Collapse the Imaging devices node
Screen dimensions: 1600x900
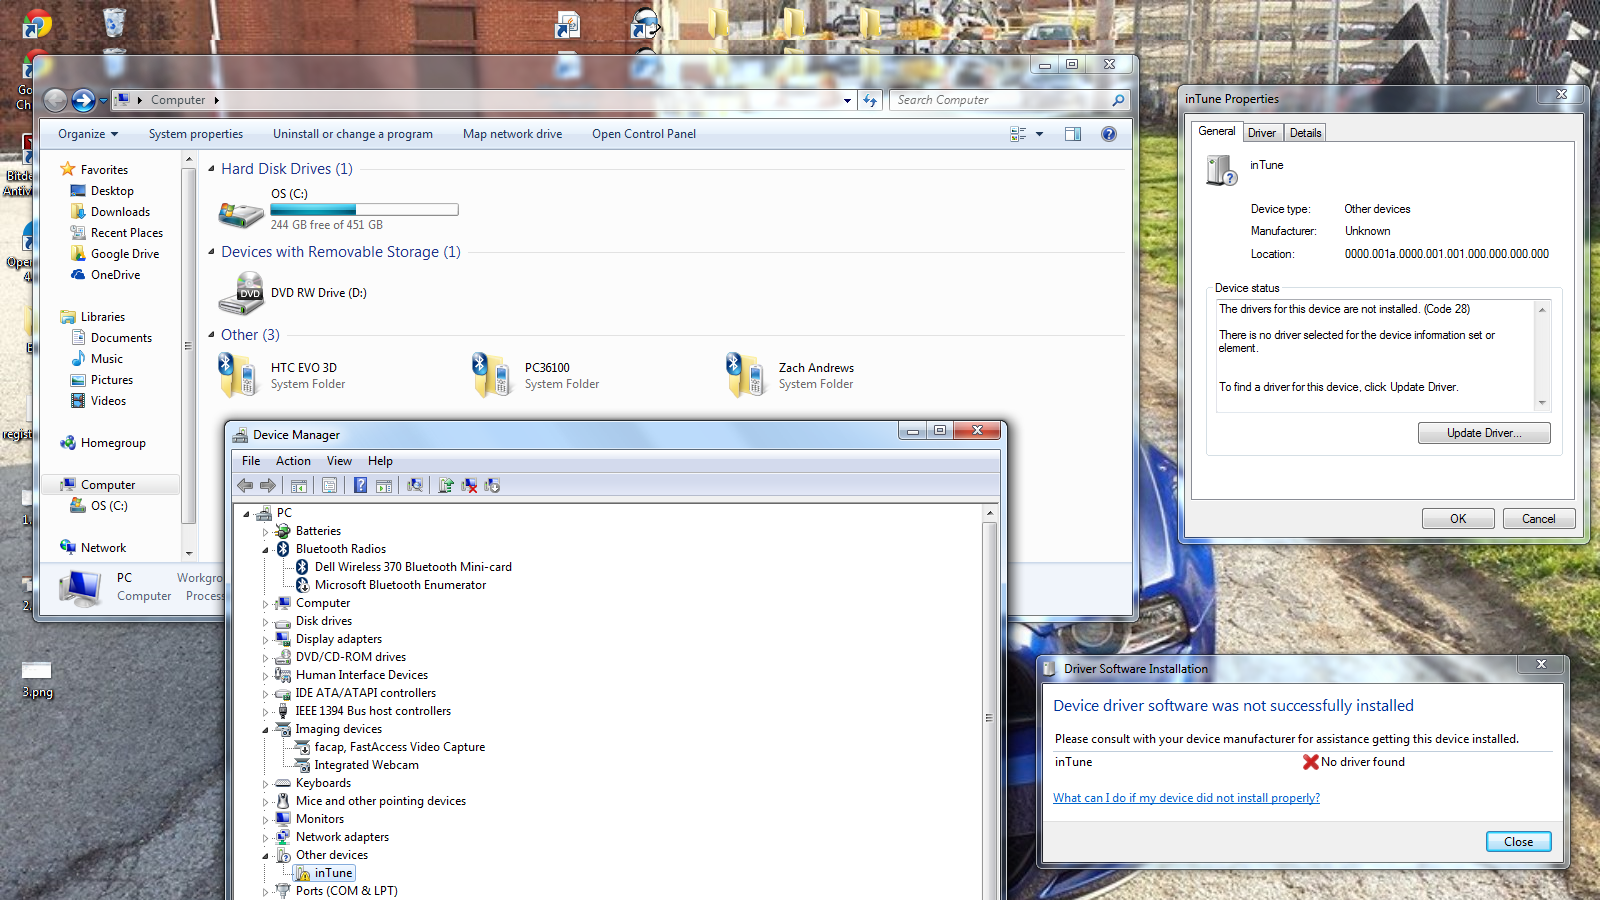pyautogui.click(x=266, y=730)
